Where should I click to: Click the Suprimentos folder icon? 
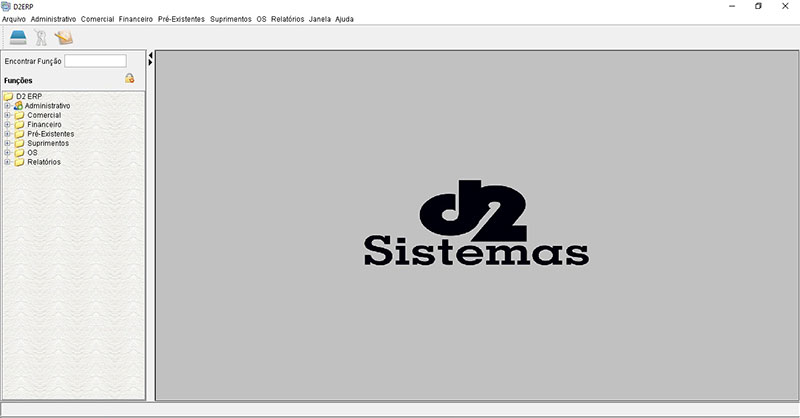pyautogui.click(x=19, y=143)
